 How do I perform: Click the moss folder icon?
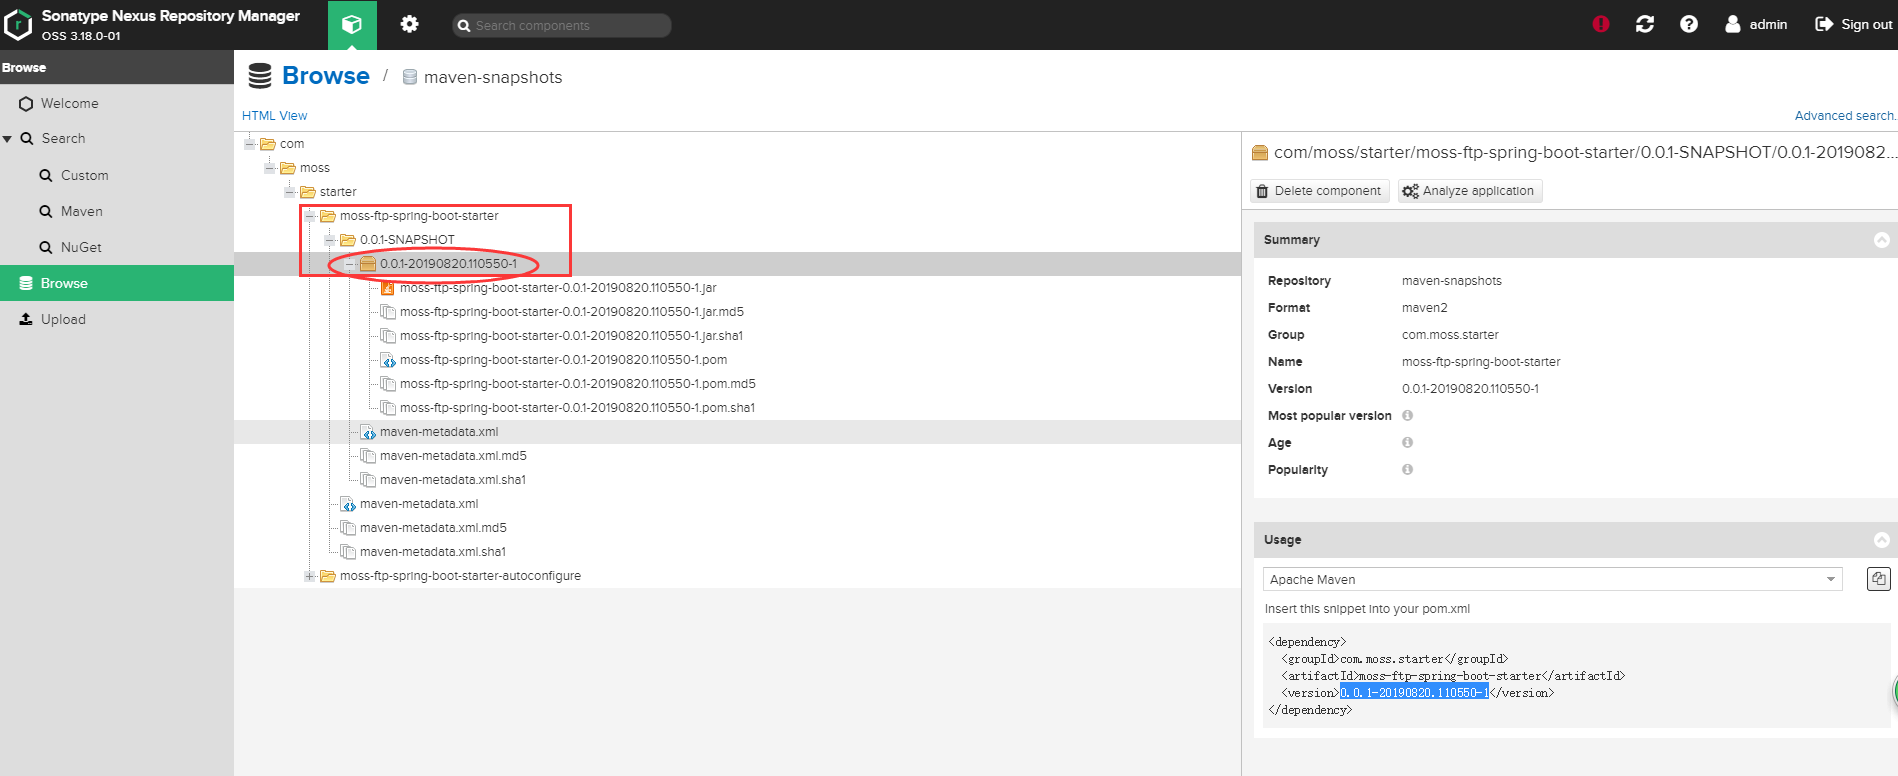pyautogui.click(x=288, y=168)
